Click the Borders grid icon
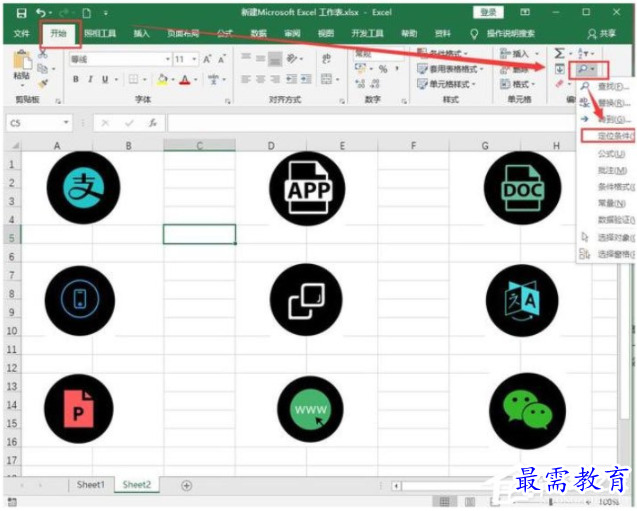This screenshot has height=511, width=637. pos(133,79)
